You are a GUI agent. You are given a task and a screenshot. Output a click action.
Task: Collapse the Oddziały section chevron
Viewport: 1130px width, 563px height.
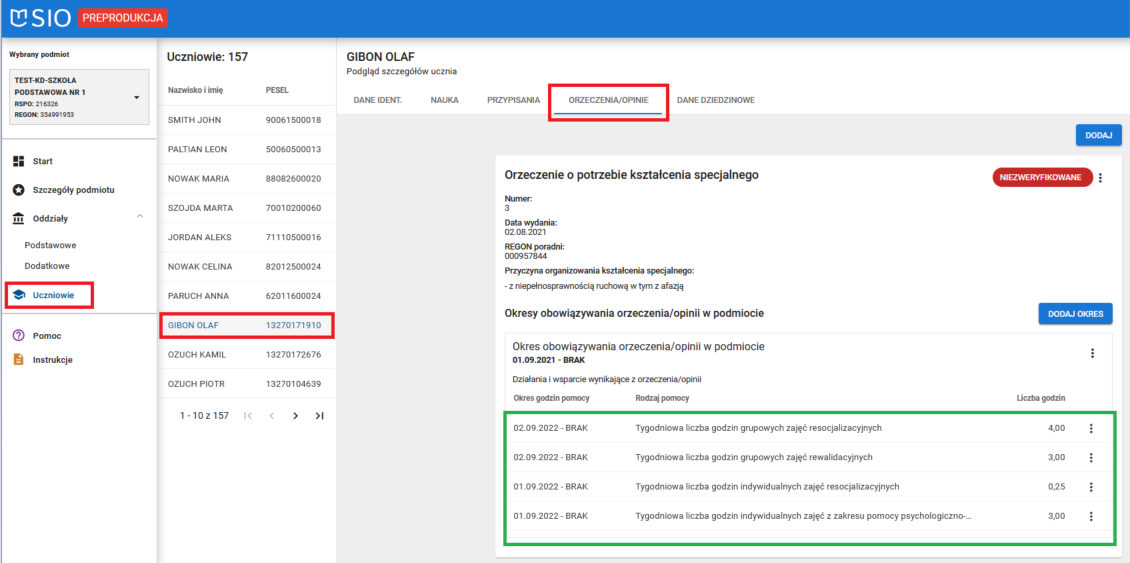click(x=139, y=217)
